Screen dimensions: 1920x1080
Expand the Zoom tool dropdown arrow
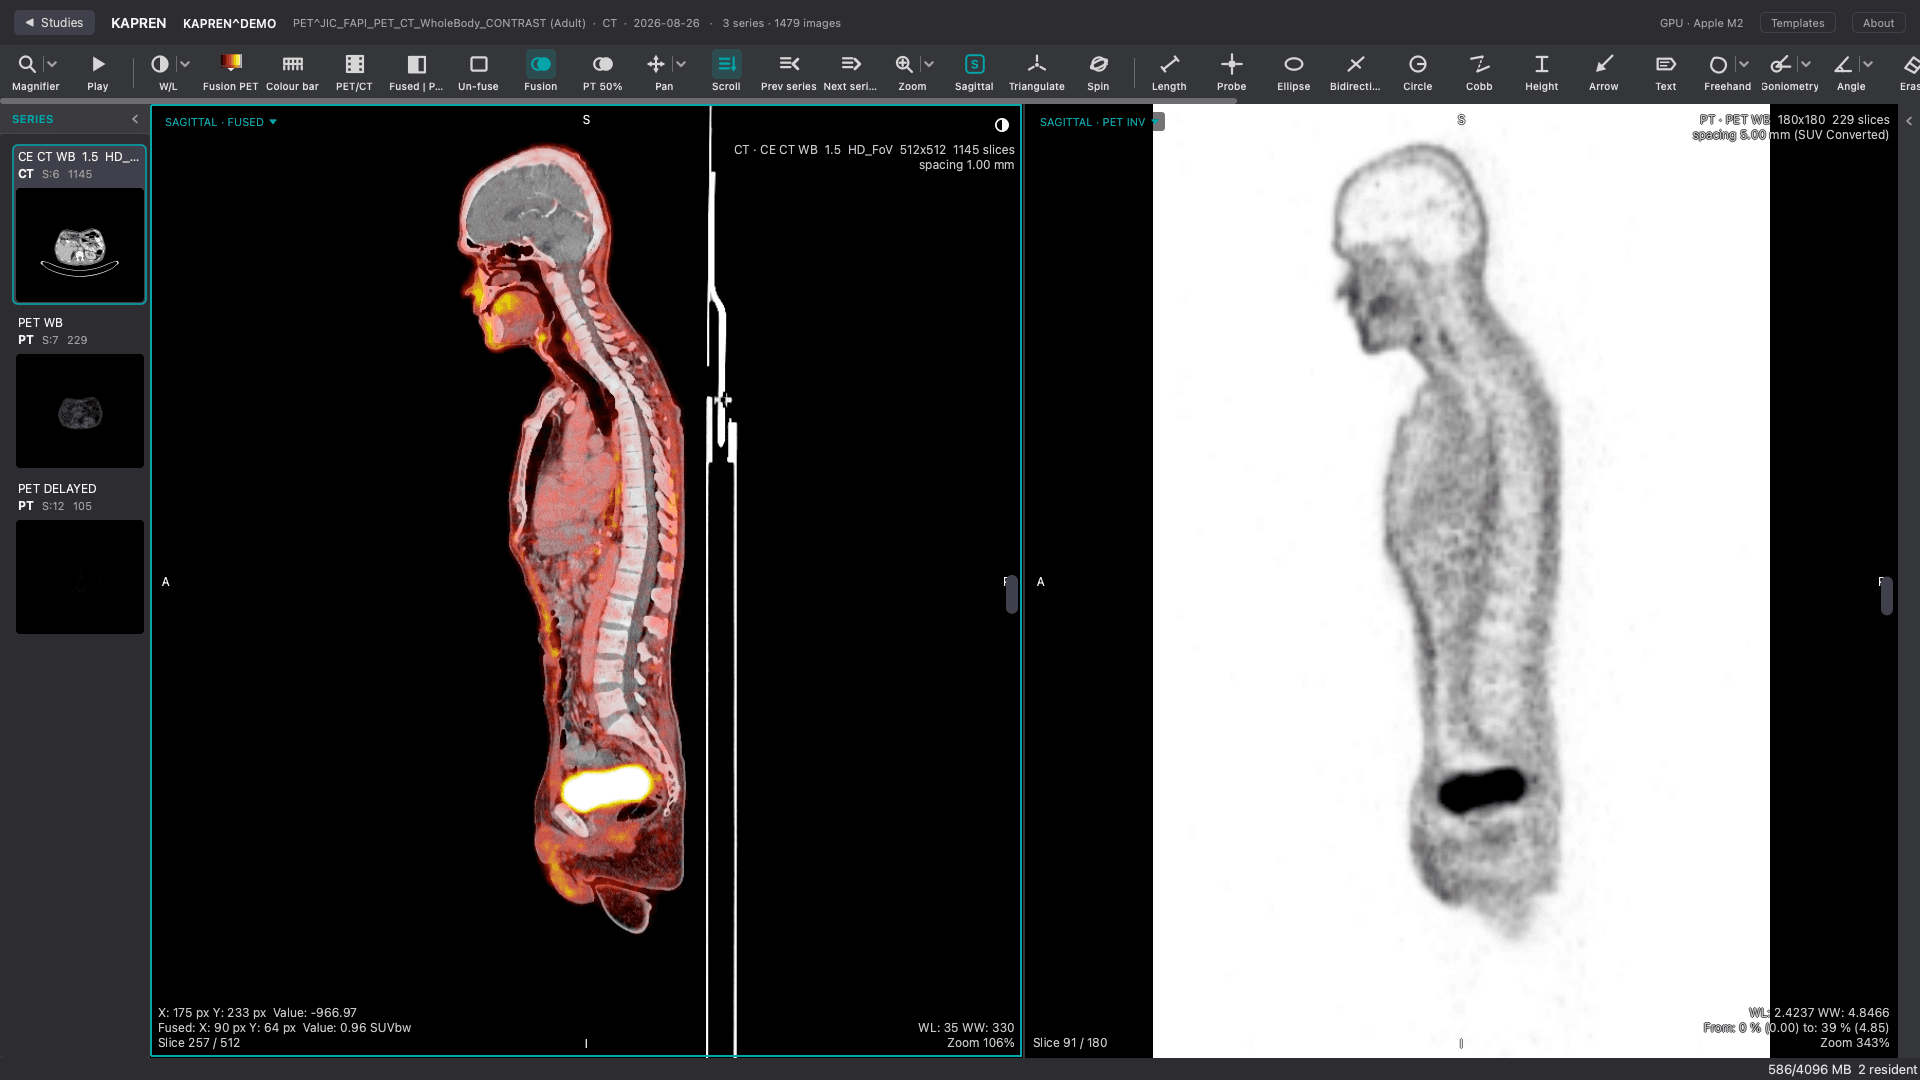(929, 64)
